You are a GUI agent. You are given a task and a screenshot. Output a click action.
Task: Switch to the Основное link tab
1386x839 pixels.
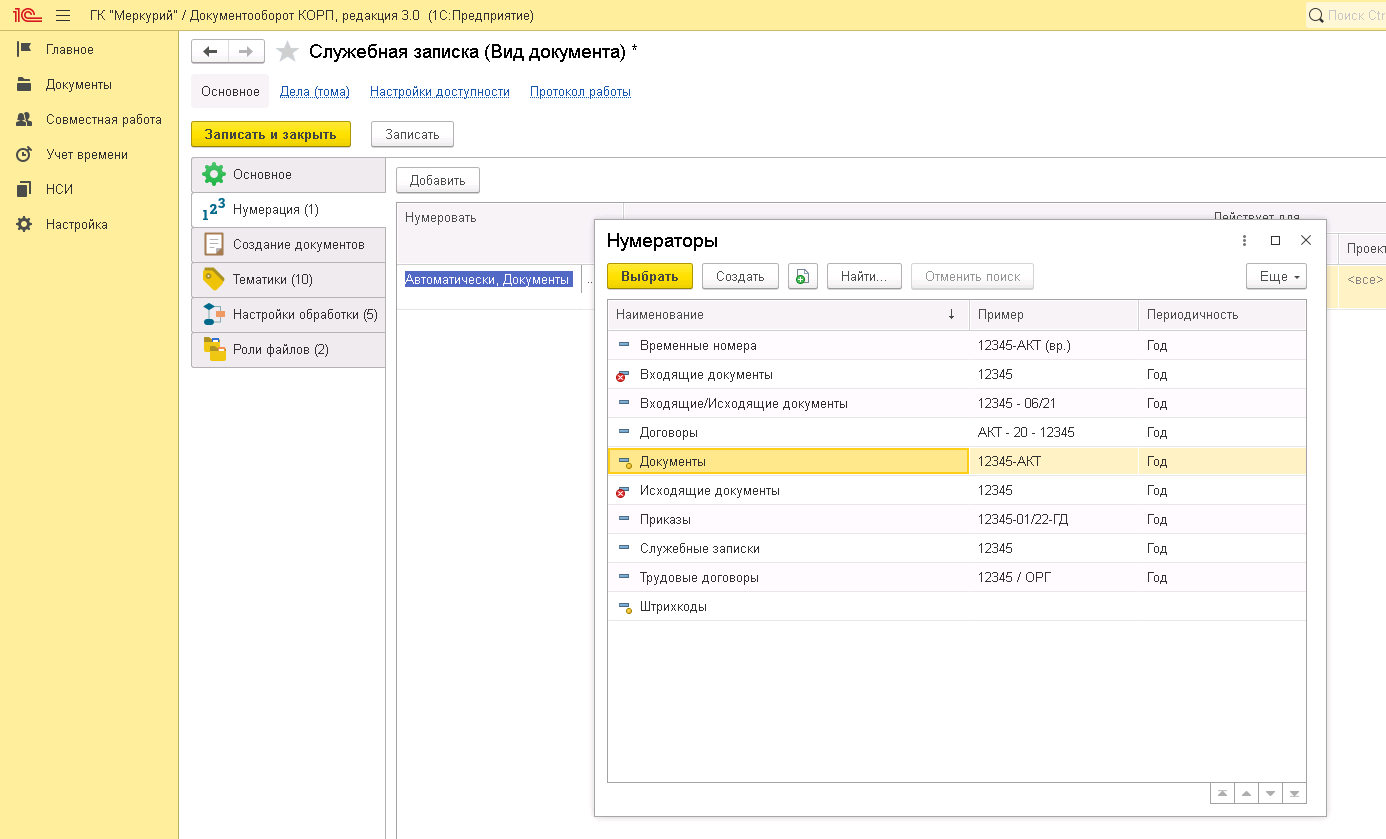point(230,92)
